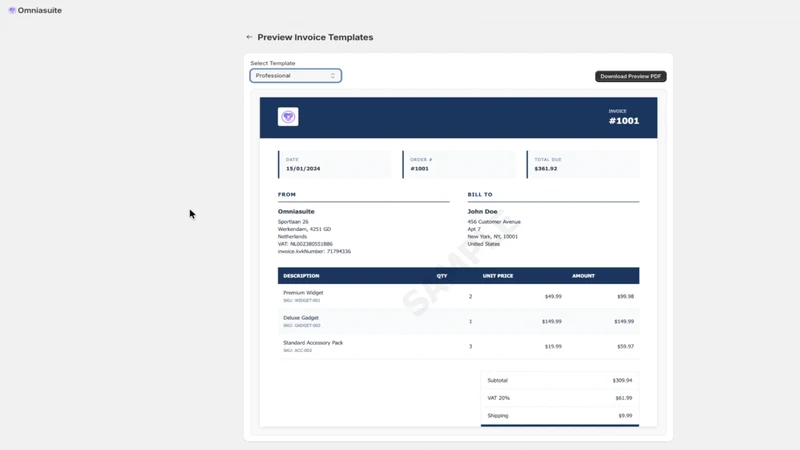The image size is (800, 450).
Task: Click the Deluxe Gadget item row
Action: pyautogui.click(x=458, y=321)
